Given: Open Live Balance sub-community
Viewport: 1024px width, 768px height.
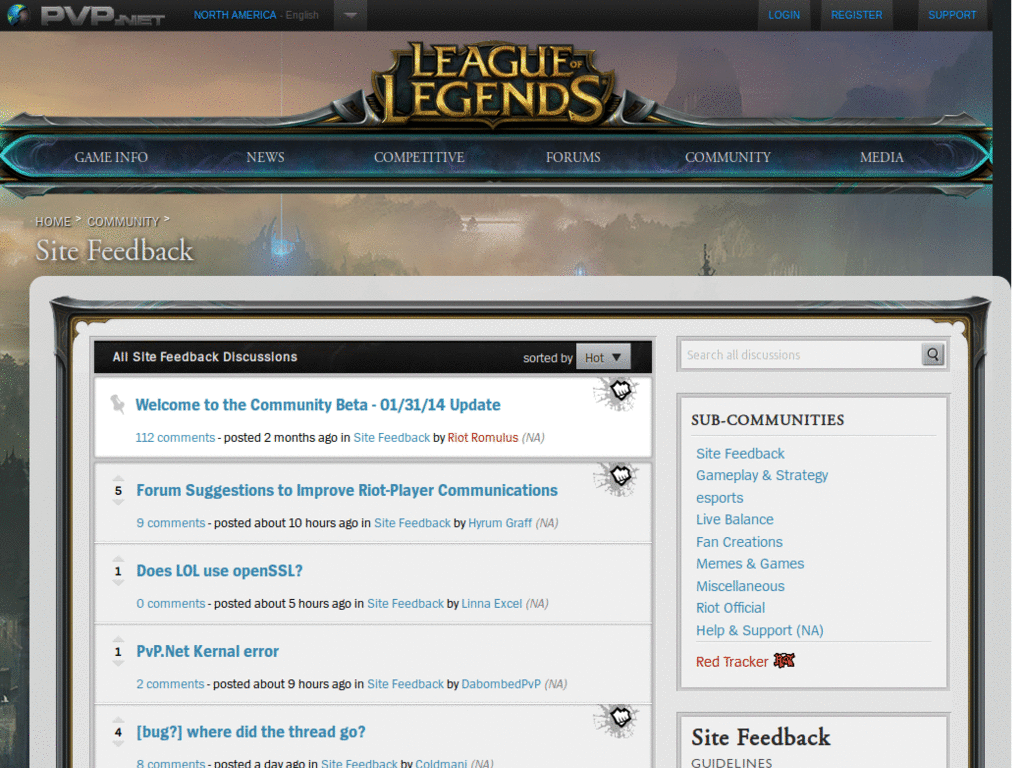Looking at the screenshot, I should pos(735,519).
